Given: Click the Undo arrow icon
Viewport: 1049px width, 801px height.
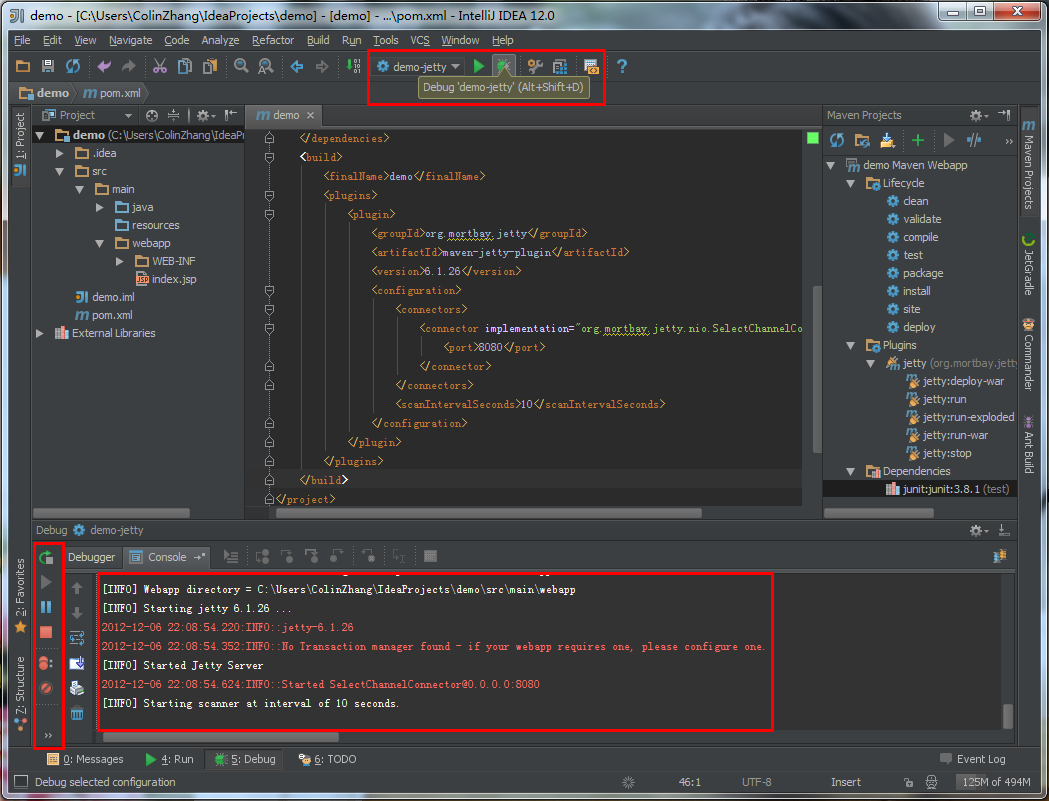Looking at the screenshot, I should (x=104, y=66).
